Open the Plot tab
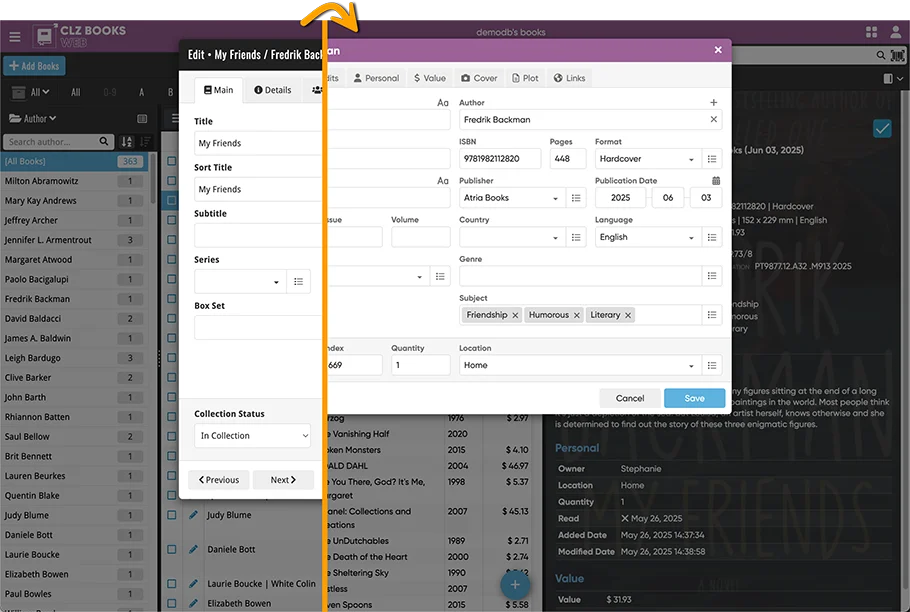 (525, 78)
